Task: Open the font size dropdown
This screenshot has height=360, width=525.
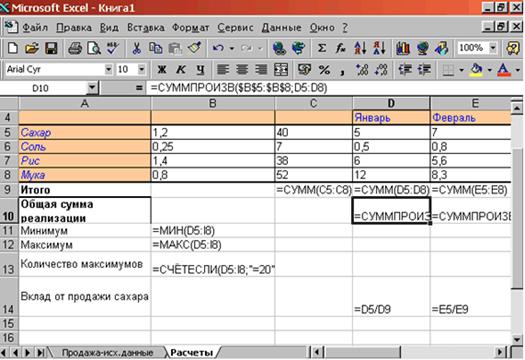Action: tap(142, 70)
